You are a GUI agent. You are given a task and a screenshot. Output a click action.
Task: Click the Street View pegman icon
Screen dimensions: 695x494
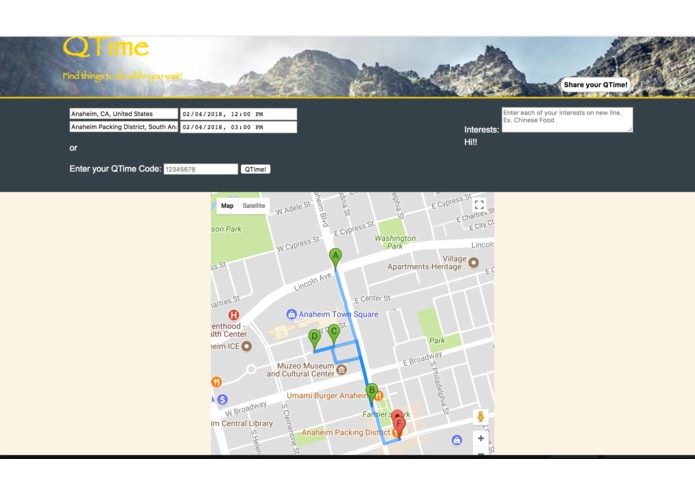tap(480, 416)
